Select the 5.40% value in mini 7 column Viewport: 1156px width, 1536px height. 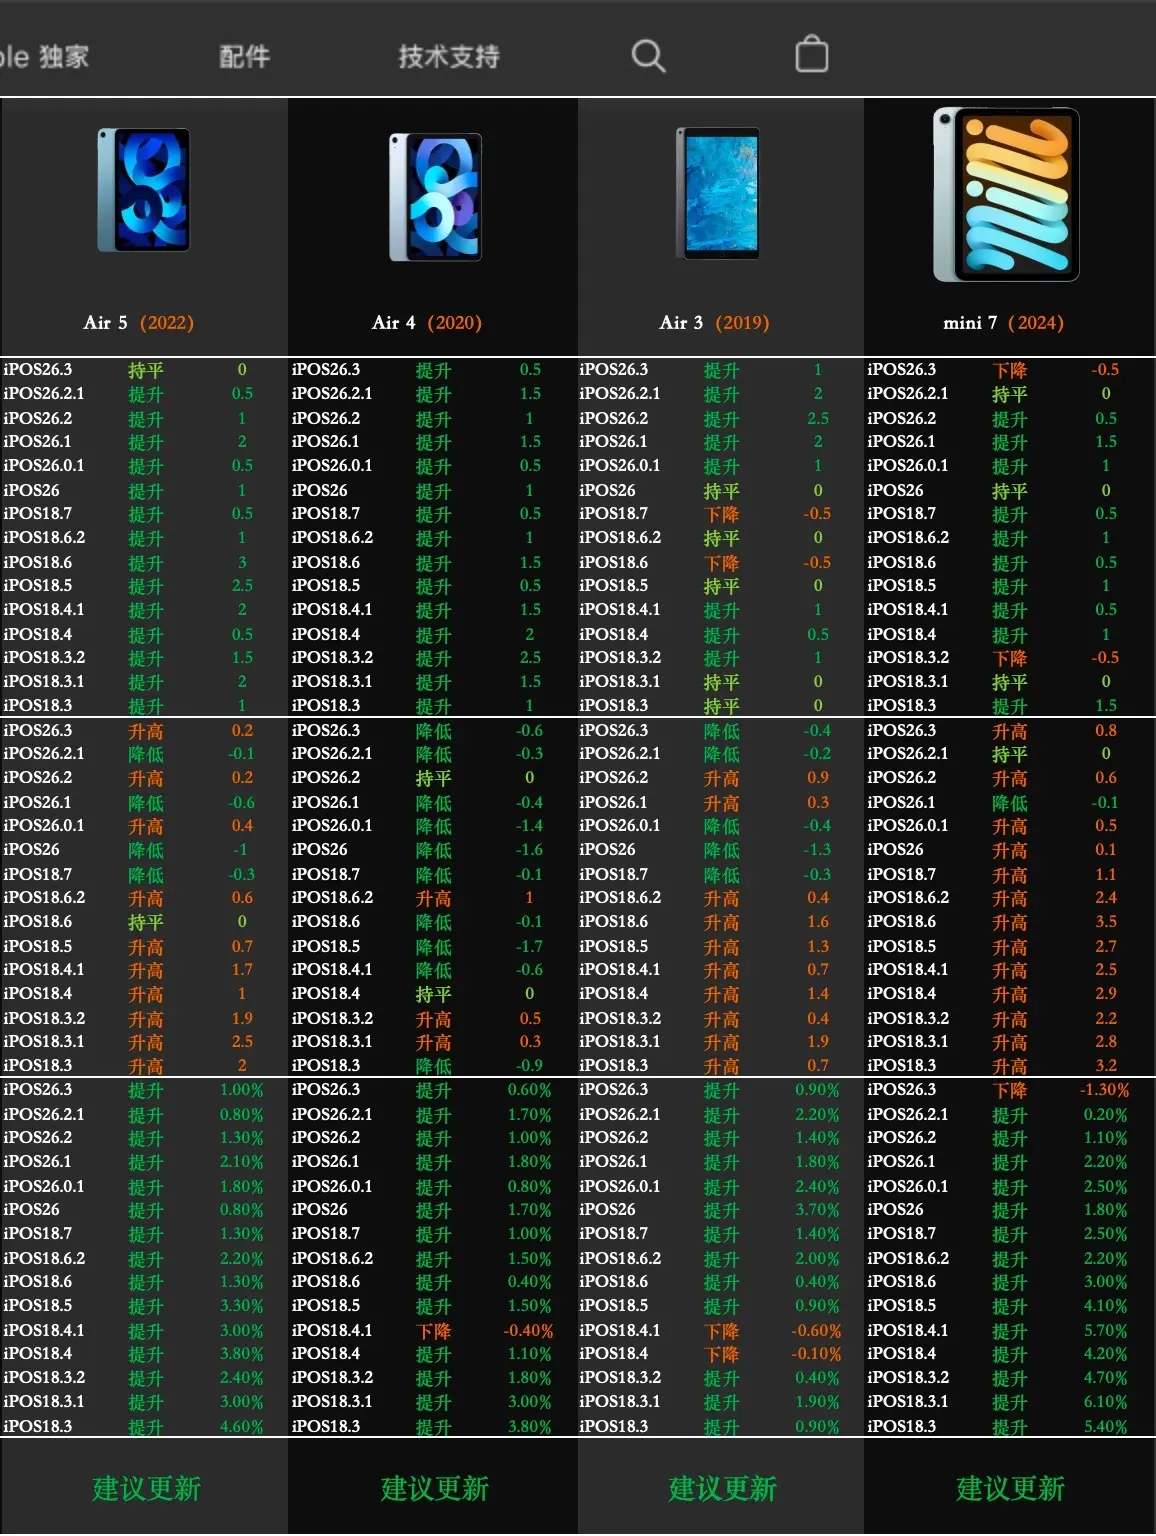pos(1106,1426)
